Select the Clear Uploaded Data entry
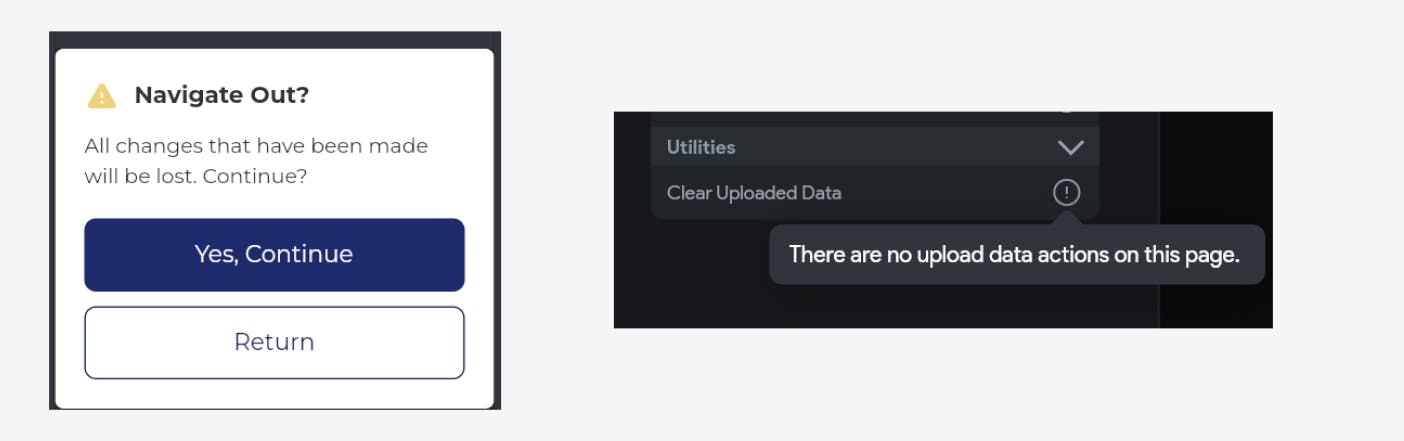This screenshot has height=441, width=1404. (754, 193)
